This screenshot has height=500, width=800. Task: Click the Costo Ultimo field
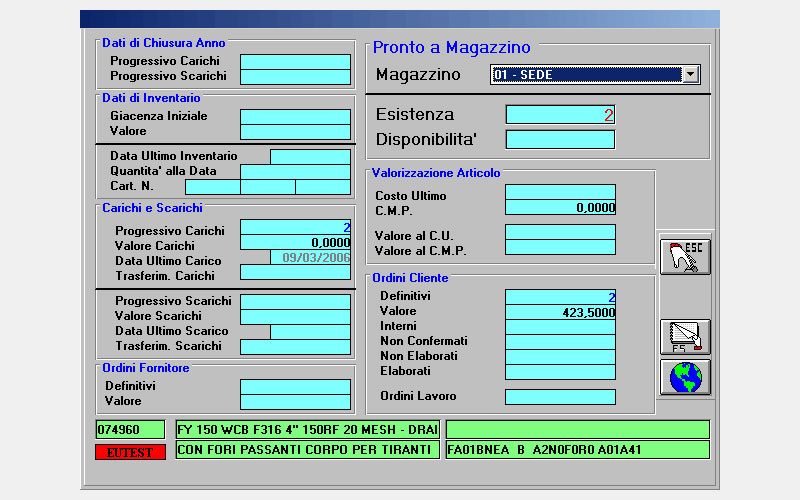click(560, 192)
